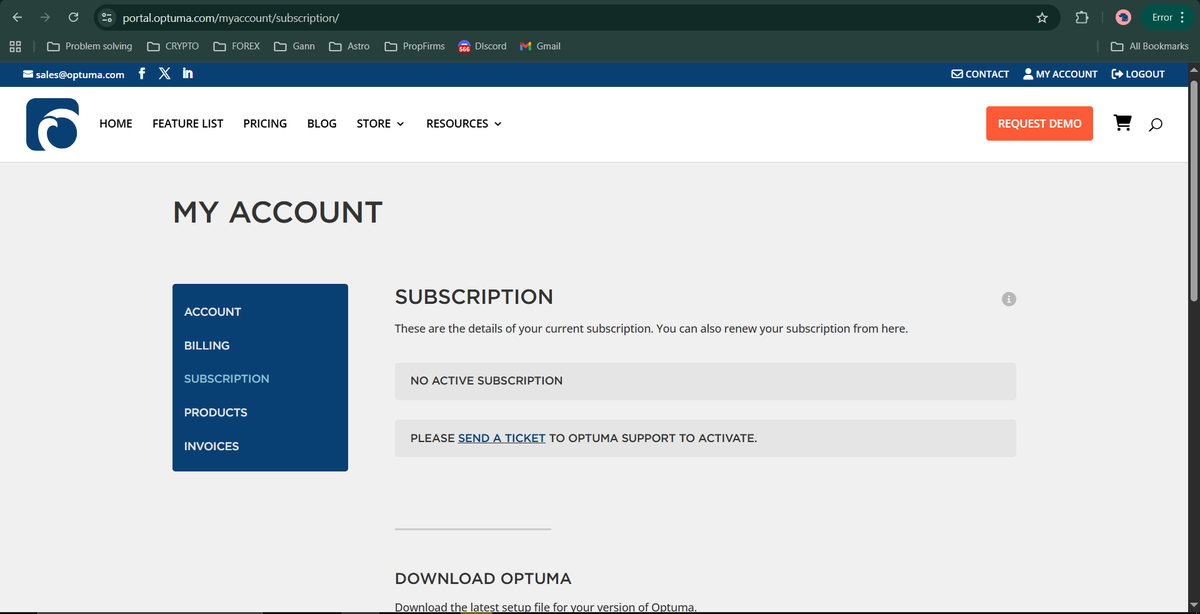Open the Discord bookmark
1200x614 pixels.
tap(482, 46)
